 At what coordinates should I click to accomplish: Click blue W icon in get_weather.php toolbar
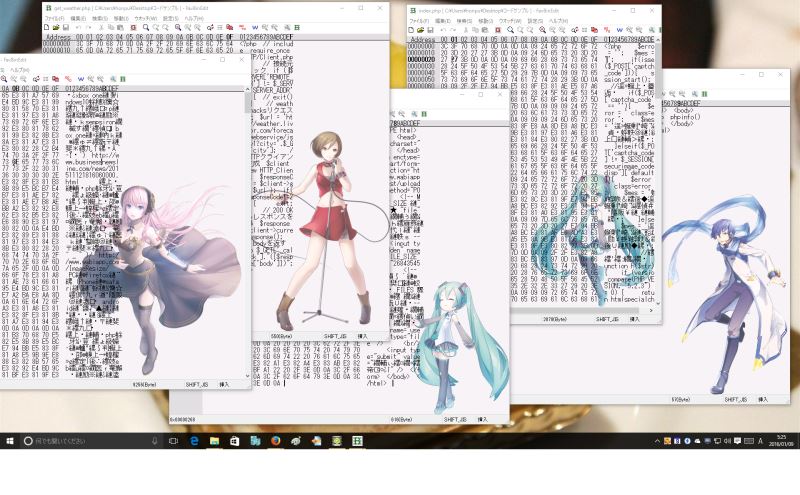tap(255, 28)
